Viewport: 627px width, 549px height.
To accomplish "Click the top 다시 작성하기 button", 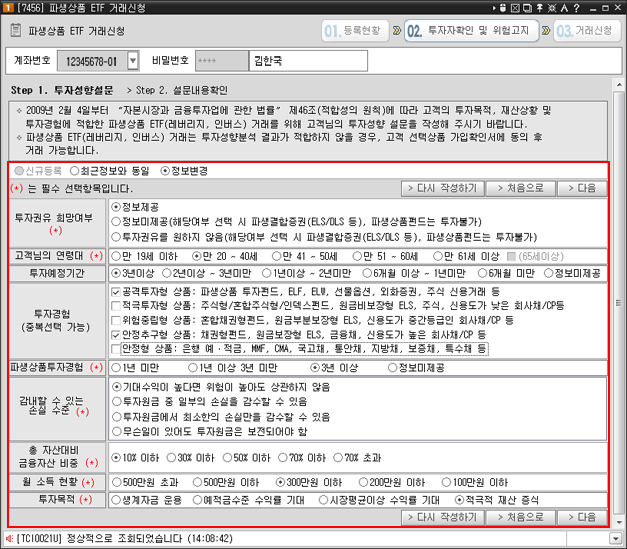I will (x=442, y=188).
